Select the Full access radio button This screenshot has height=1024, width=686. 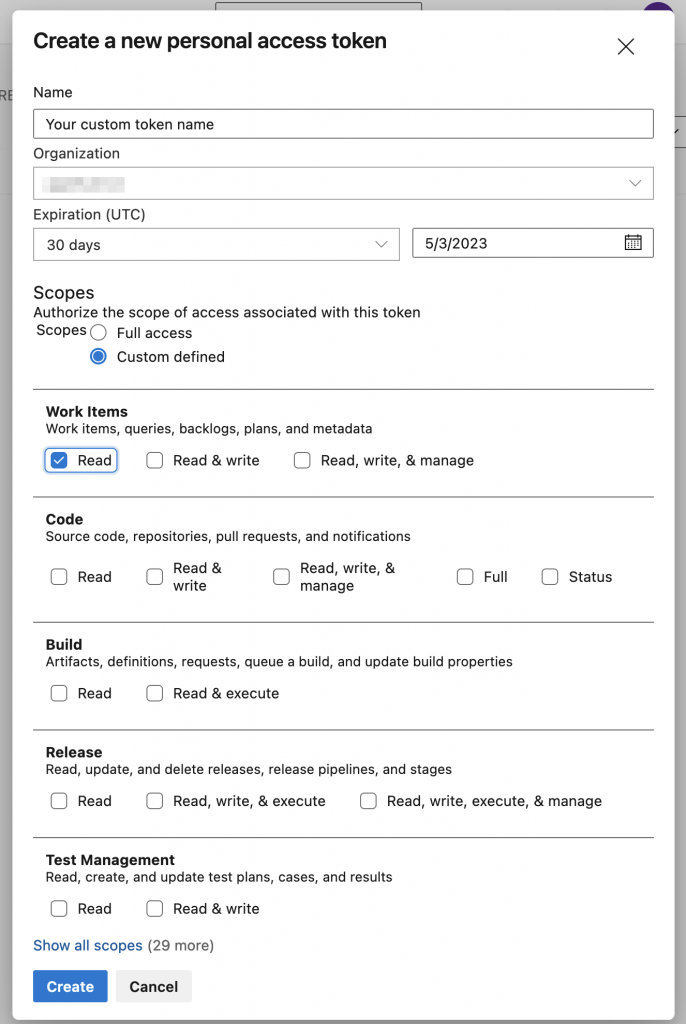98,332
